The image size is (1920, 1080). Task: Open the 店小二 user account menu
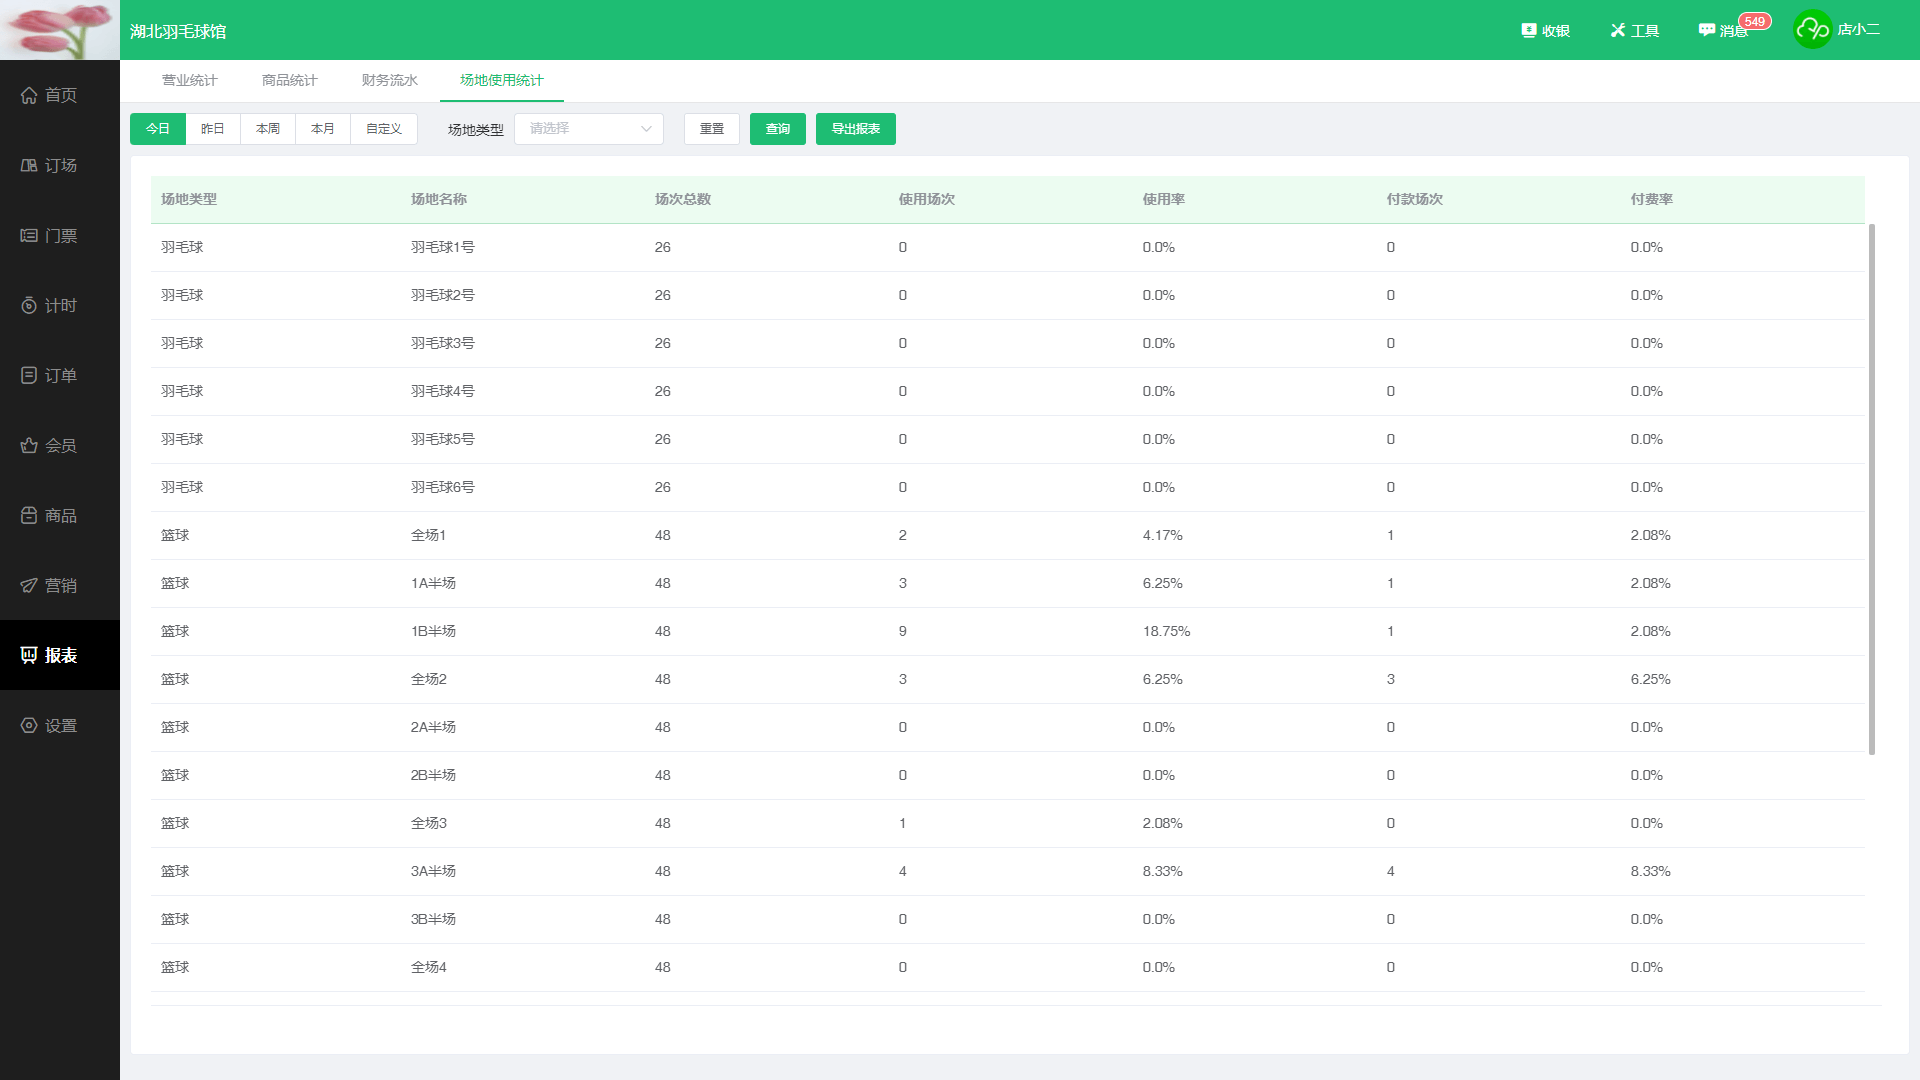(x=1838, y=30)
